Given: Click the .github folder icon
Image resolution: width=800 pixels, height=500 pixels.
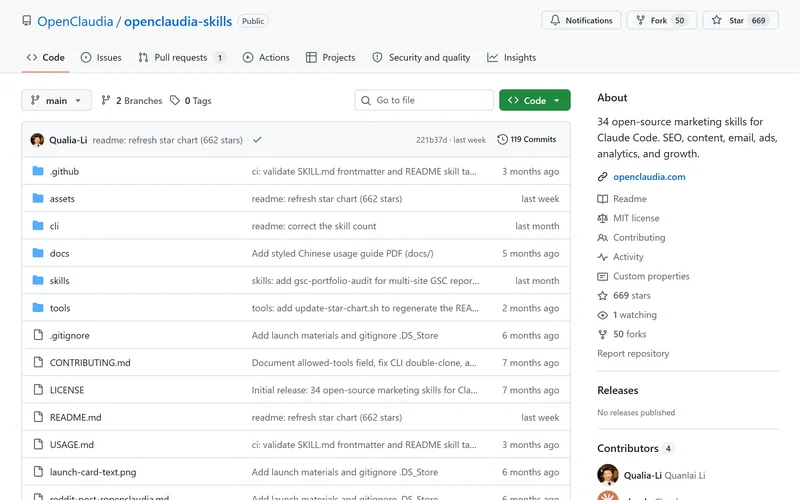Looking at the screenshot, I should 38,171.
